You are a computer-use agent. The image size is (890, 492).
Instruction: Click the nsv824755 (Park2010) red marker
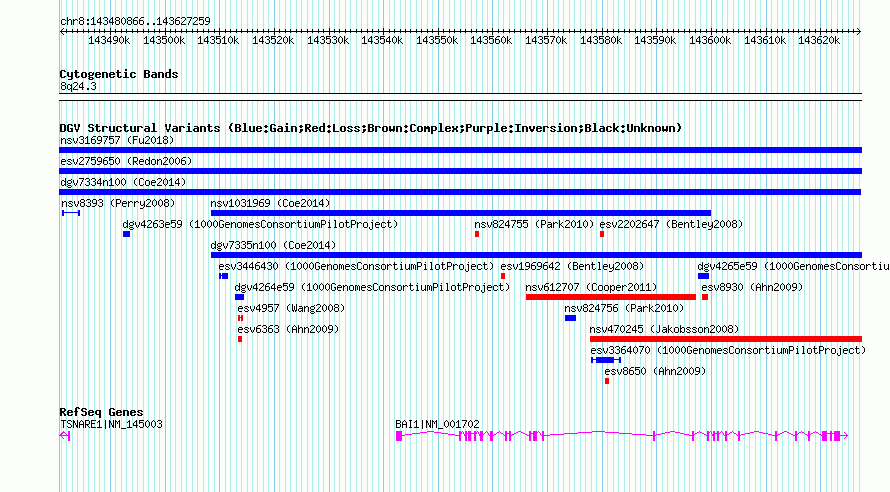[x=477, y=234]
